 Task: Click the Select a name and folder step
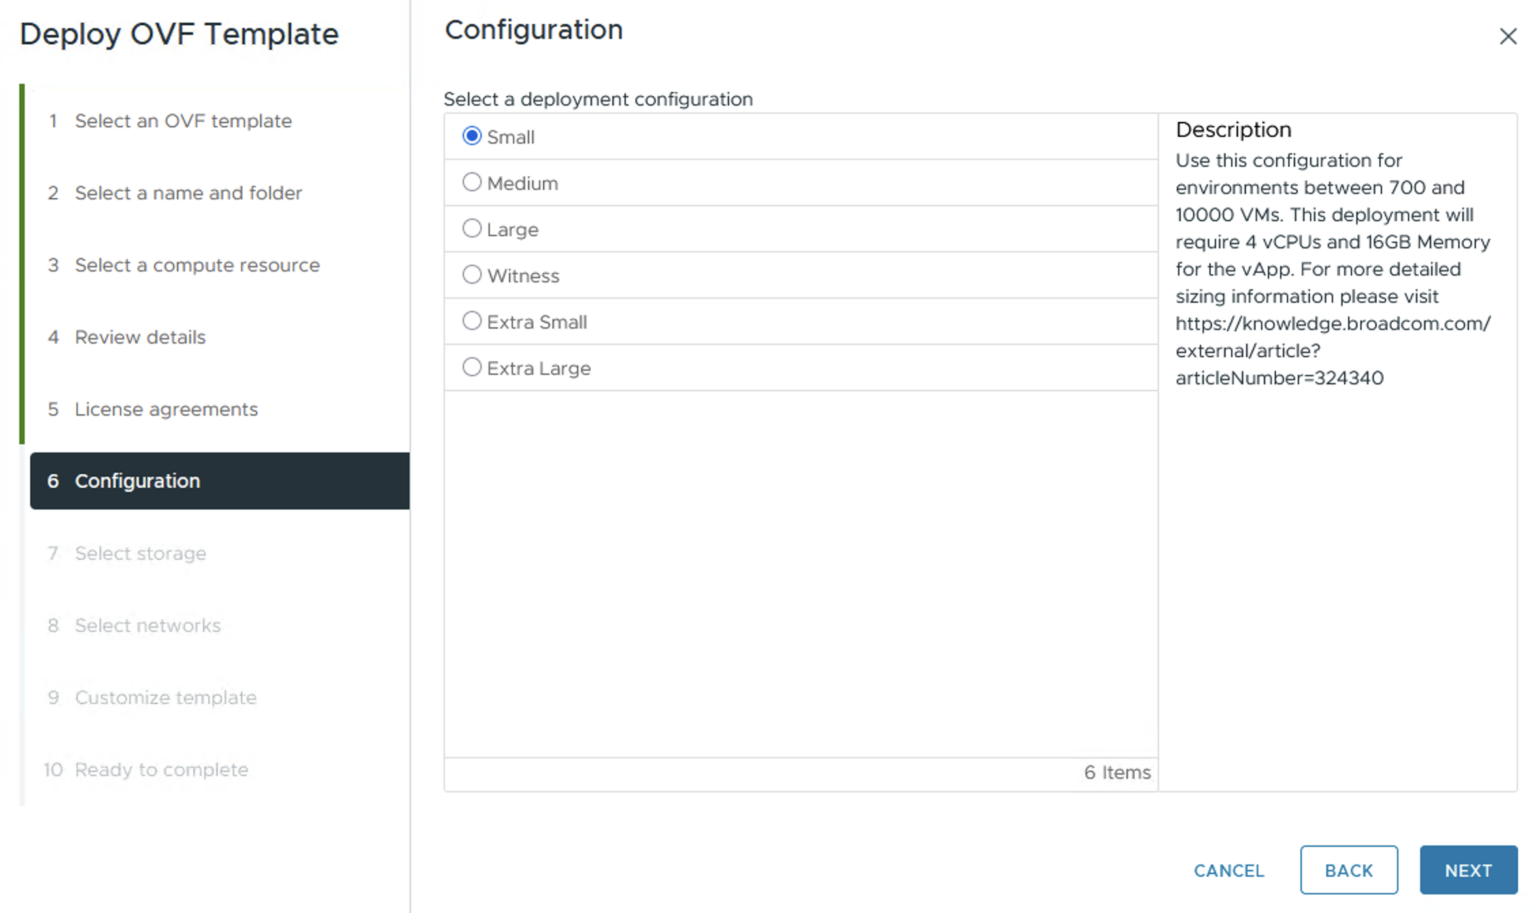click(188, 193)
